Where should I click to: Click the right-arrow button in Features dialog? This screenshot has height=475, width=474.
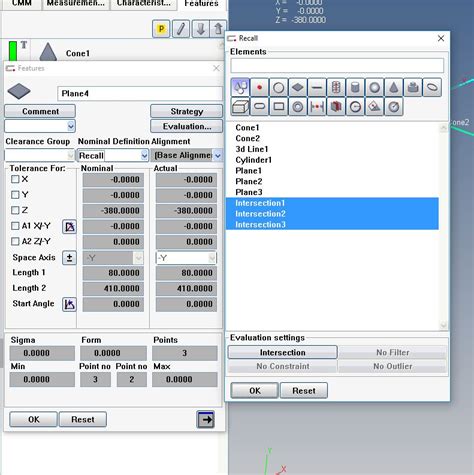pyautogui.click(x=206, y=419)
